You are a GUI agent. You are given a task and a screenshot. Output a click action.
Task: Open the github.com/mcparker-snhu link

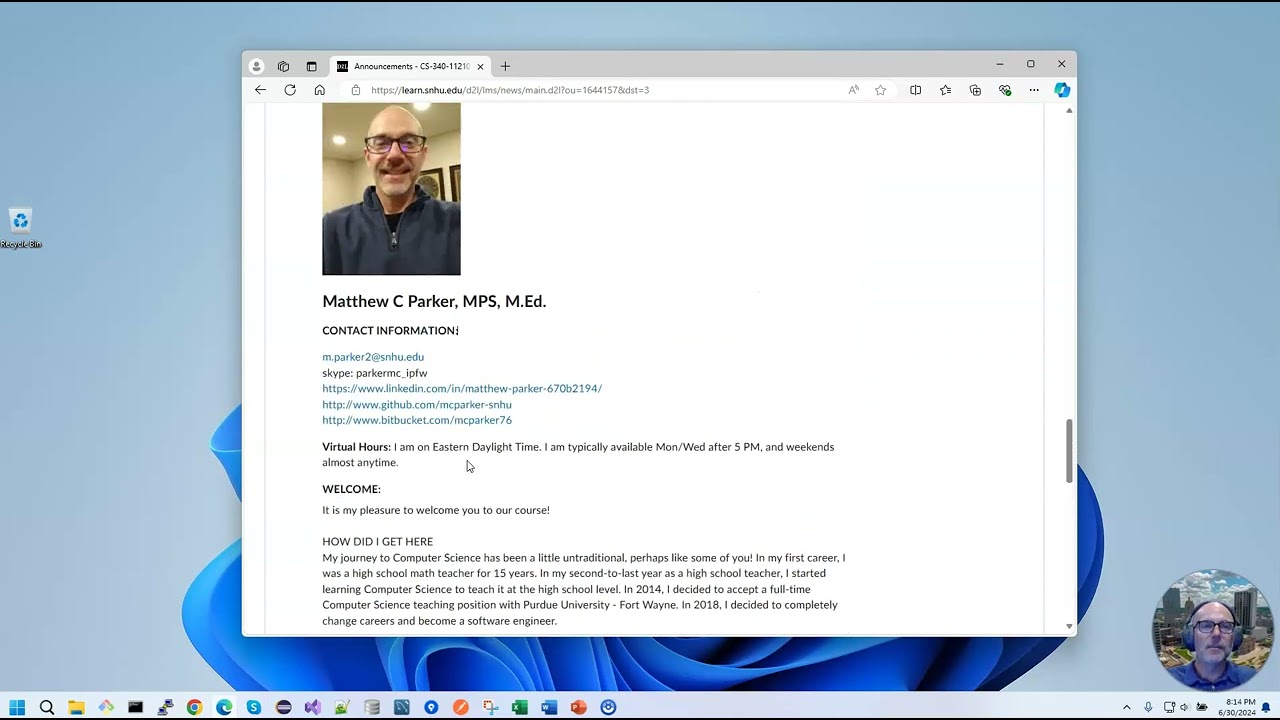417,405
